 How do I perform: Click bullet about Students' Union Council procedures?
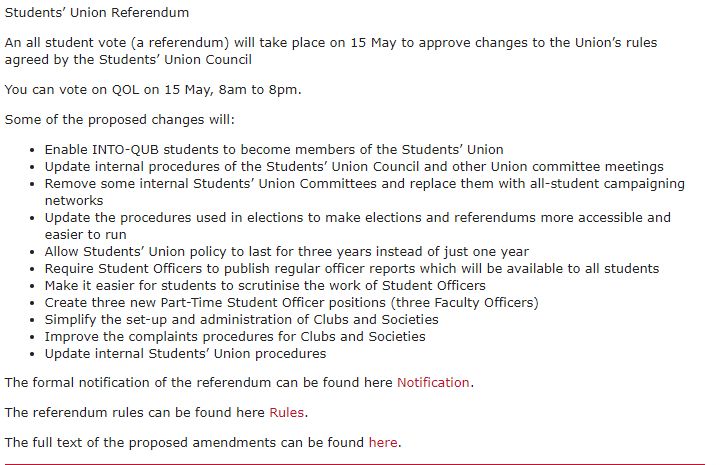(354, 167)
